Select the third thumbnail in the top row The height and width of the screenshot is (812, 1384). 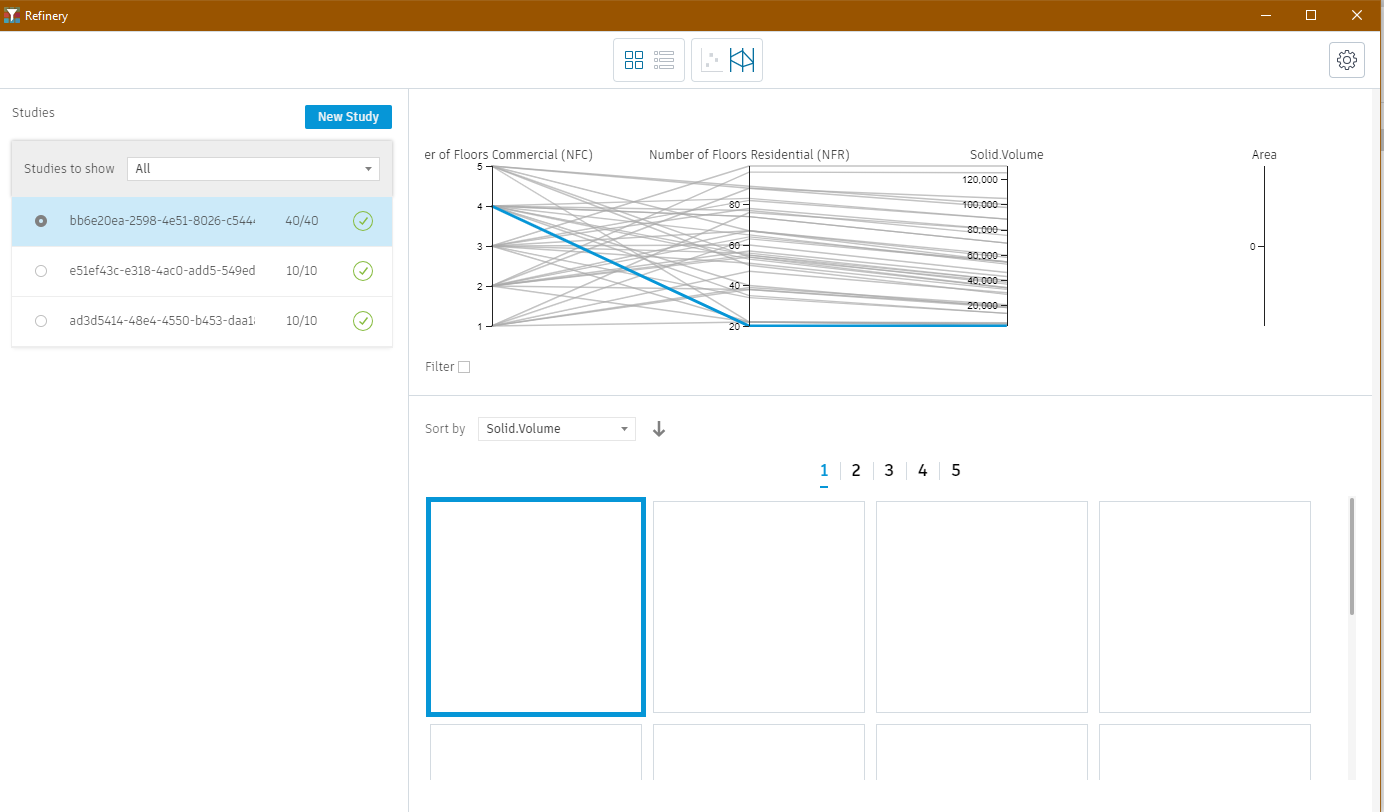click(x=982, y=607)
